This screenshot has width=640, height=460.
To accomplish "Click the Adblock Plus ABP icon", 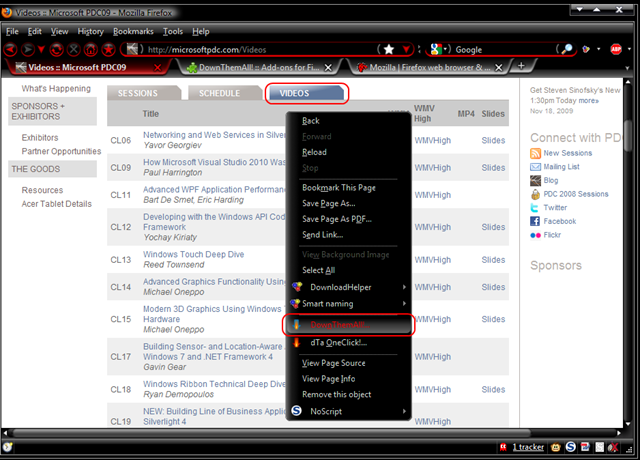I will [x=616, y=49].
